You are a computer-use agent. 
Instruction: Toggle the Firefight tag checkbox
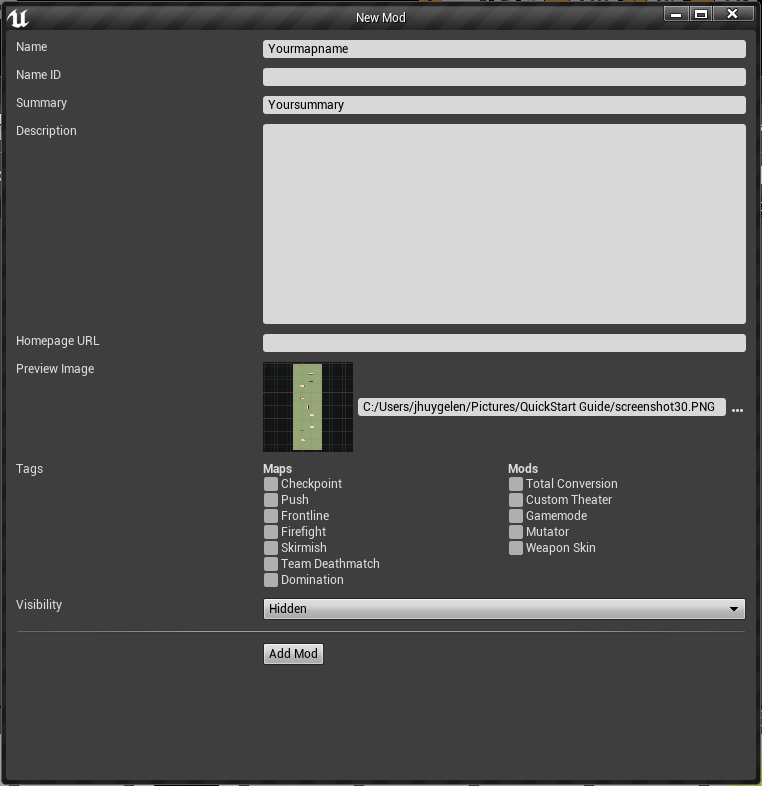pyautogui.click(x=271, y=532)
